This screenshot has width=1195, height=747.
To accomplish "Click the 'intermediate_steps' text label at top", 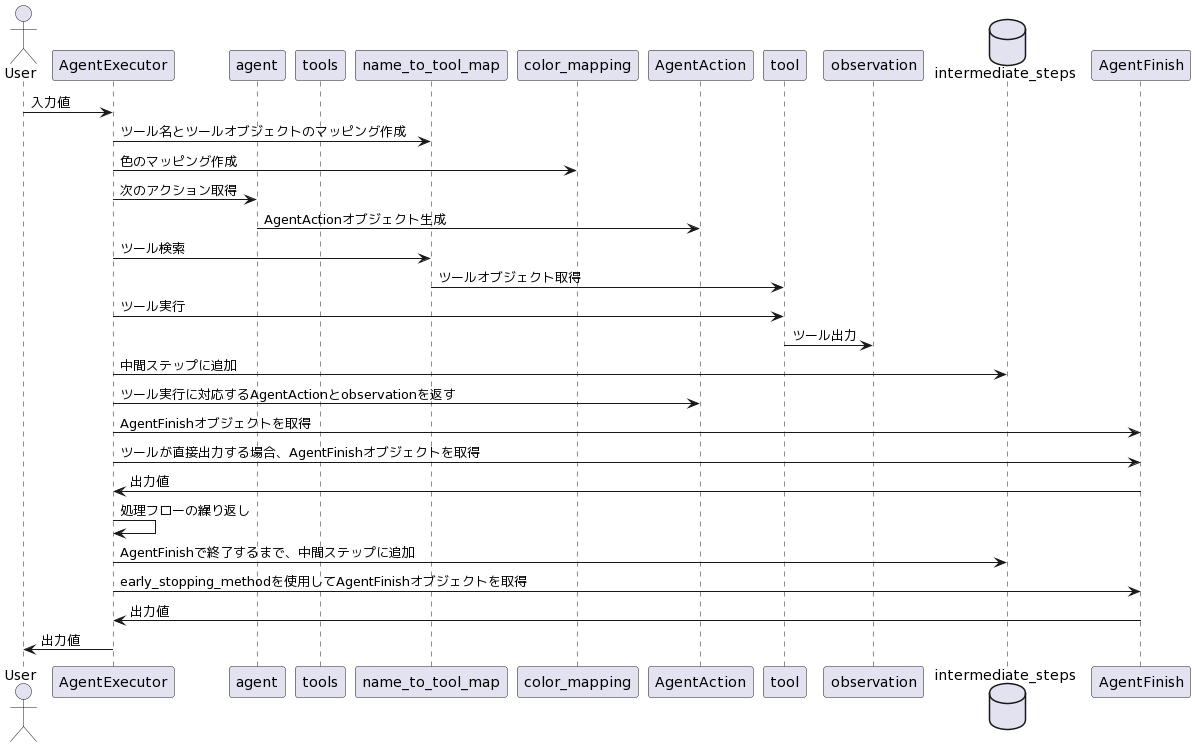I will [x=1005, y=73].
